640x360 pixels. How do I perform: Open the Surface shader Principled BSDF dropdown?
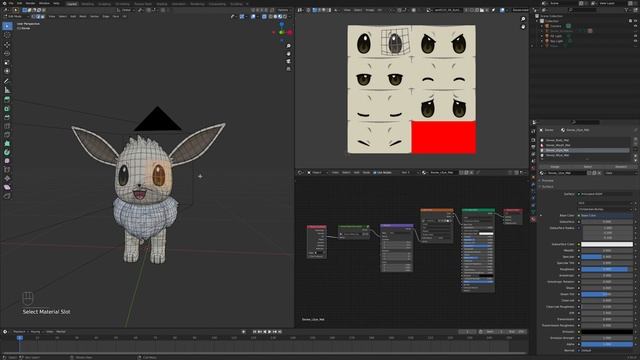click(606, 194)
